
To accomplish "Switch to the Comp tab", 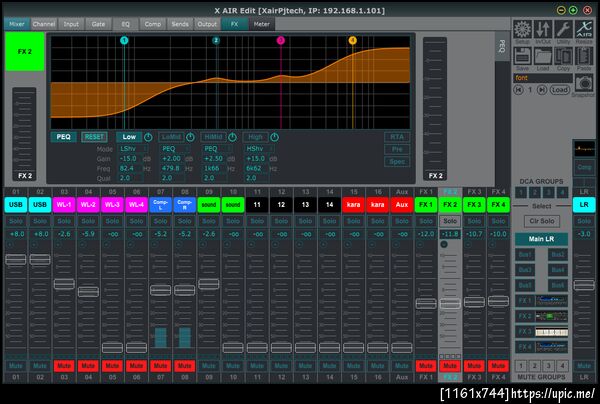I will click(x=153, y=24).
